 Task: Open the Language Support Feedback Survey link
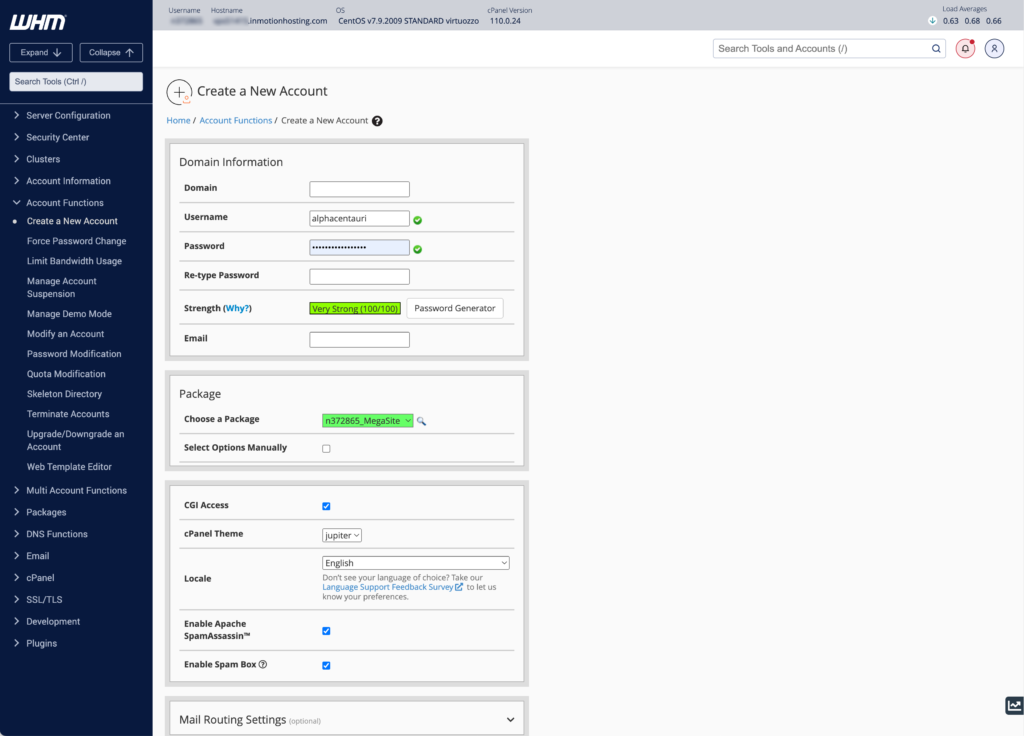388,587
